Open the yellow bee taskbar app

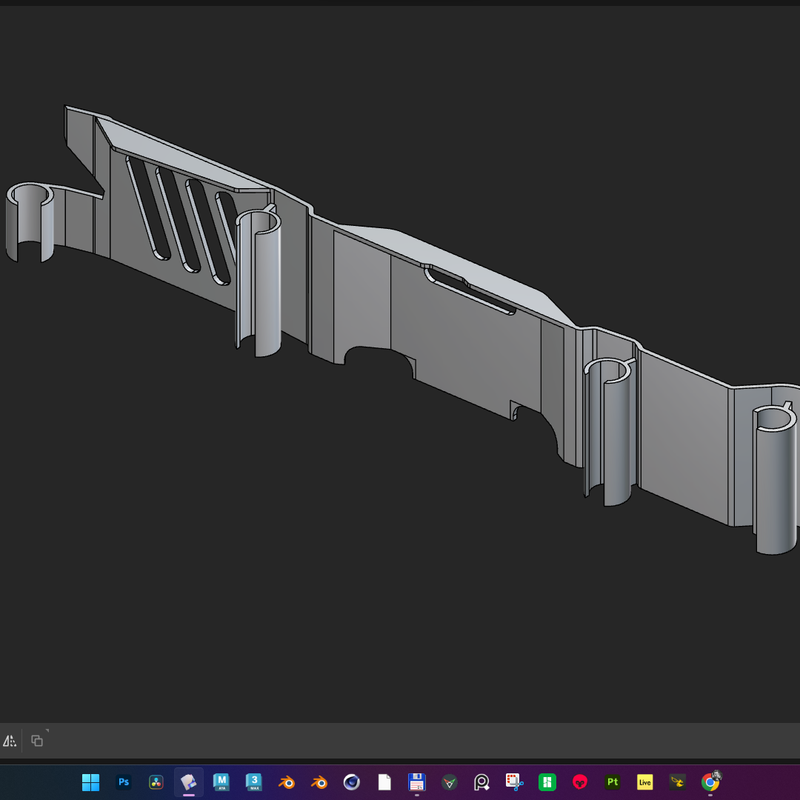[678, 782]
